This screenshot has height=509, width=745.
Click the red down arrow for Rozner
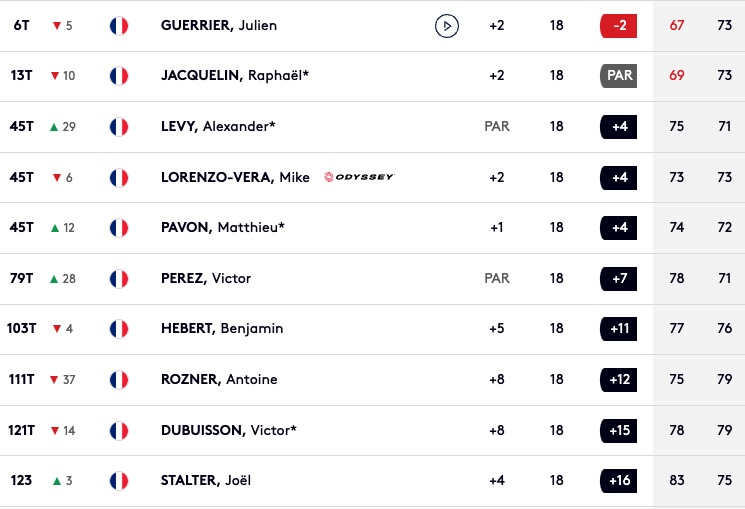pos(54,379)
